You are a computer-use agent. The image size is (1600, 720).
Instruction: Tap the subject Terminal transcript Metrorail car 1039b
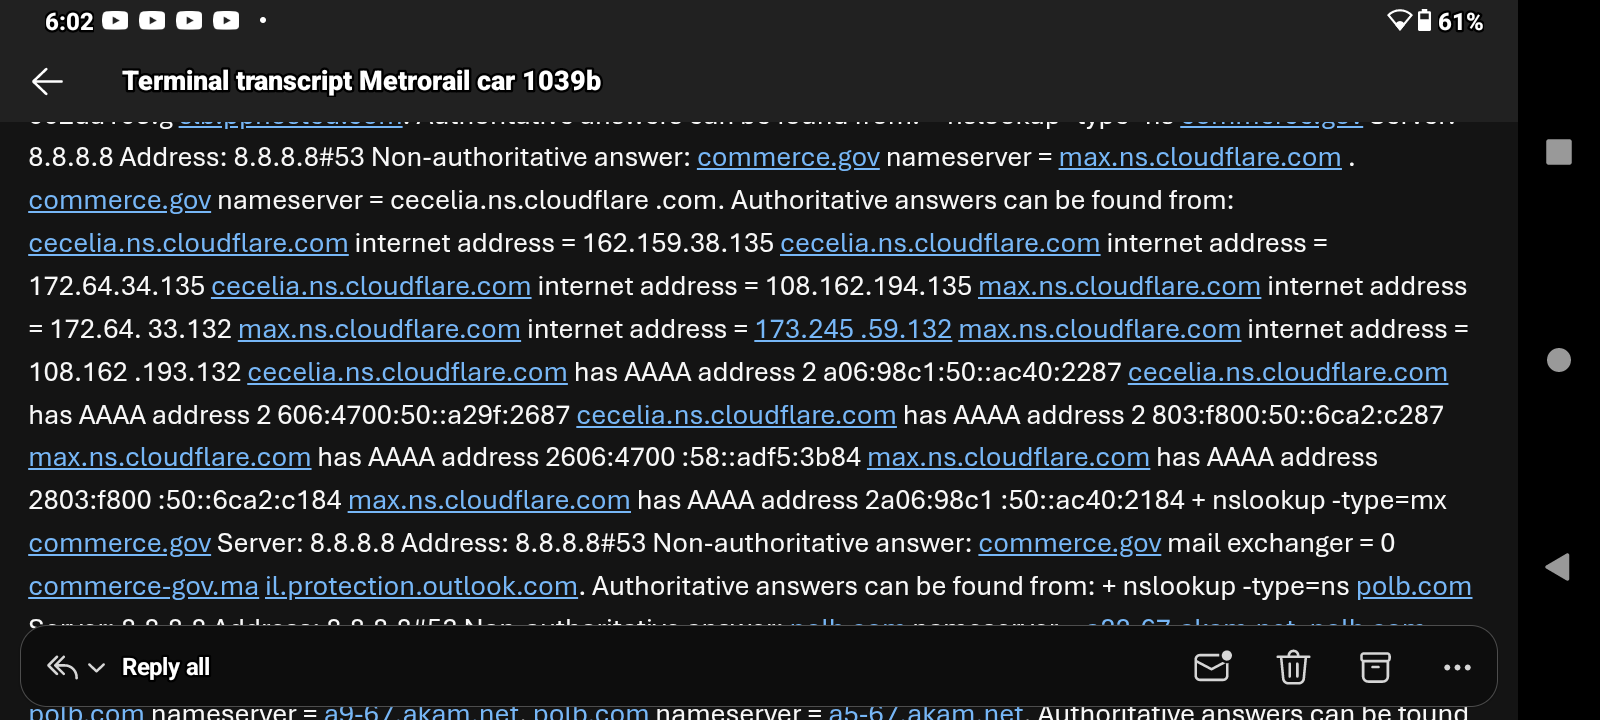(x=361, y=81)
